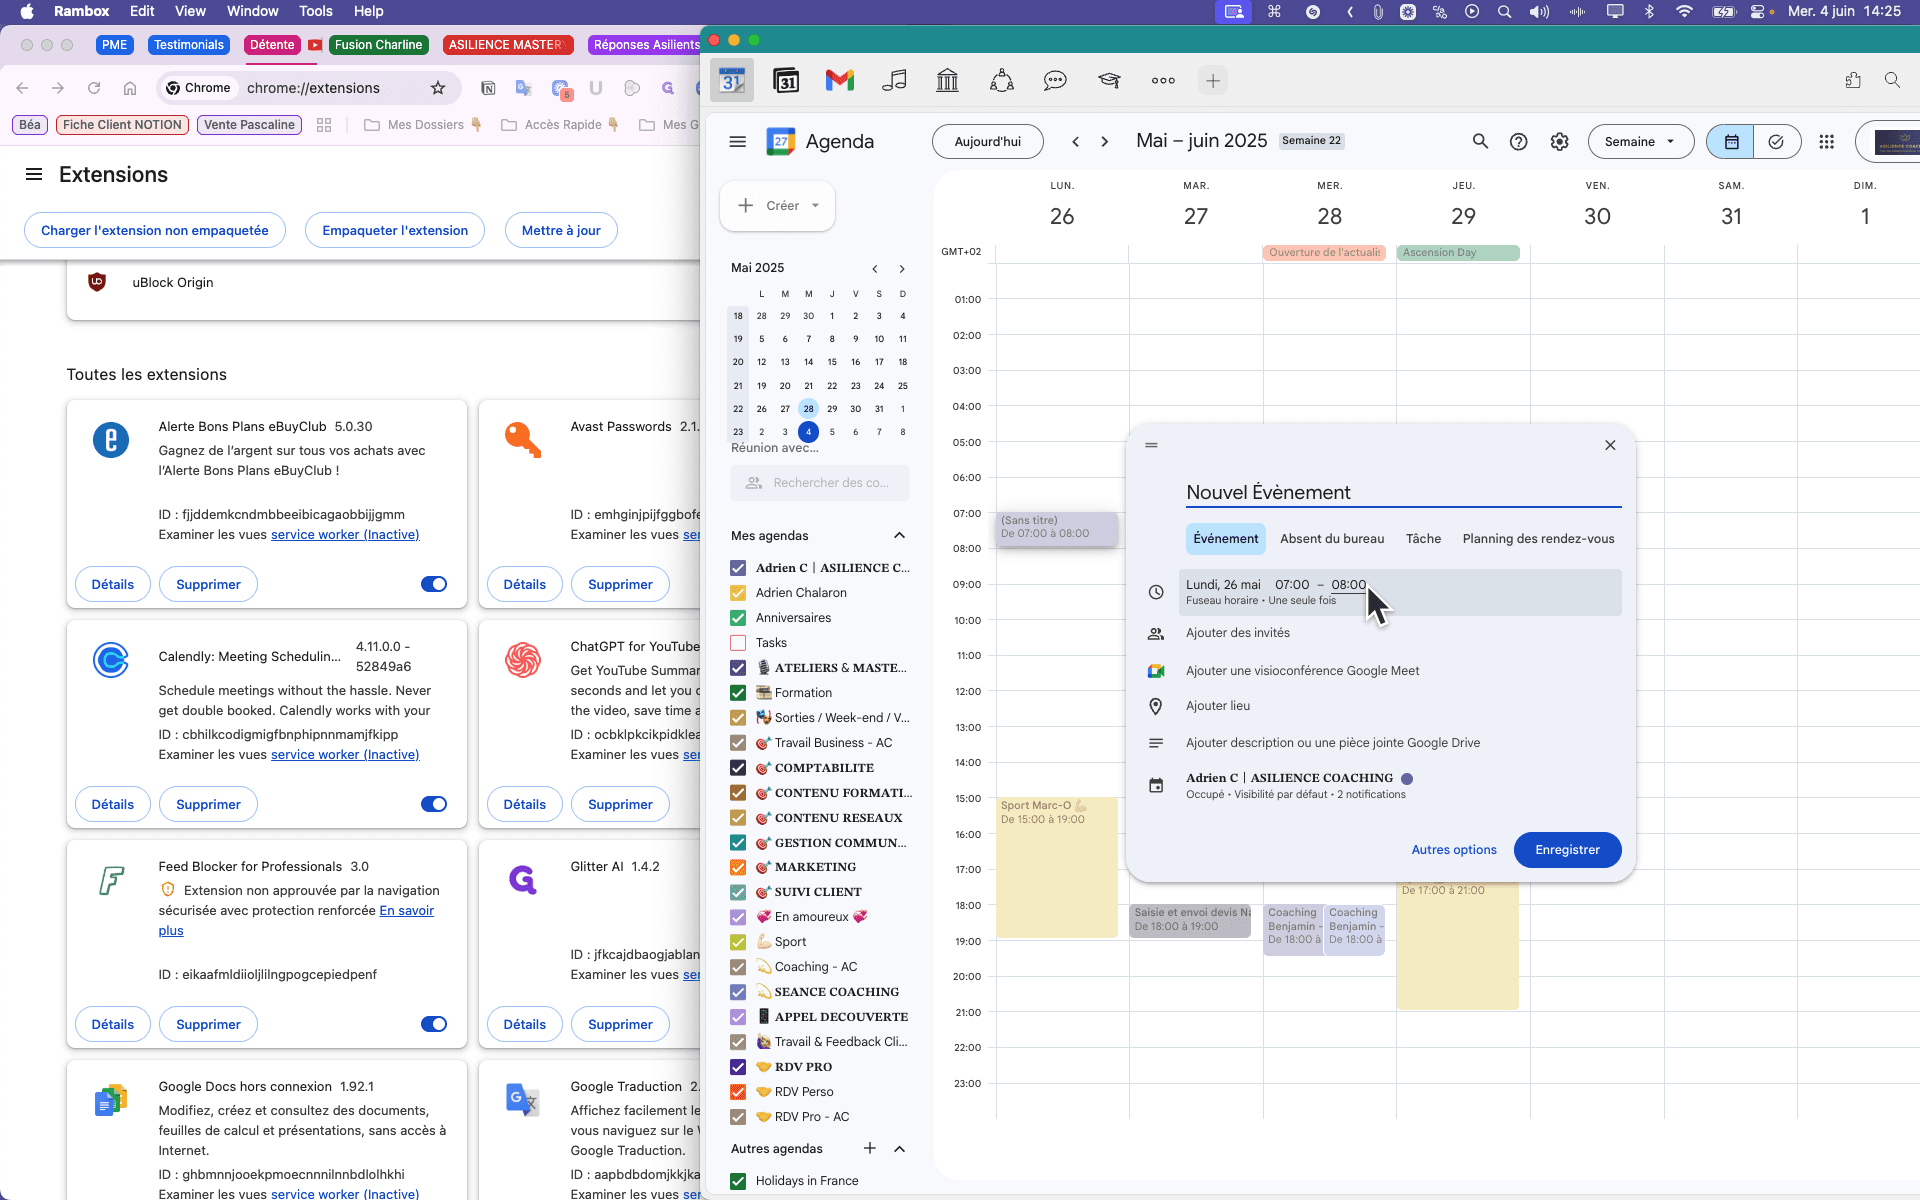The image size is (1920, 1200).
Task: Open Google Agenda main menu hamburger
Action: [x=738, y=142]
